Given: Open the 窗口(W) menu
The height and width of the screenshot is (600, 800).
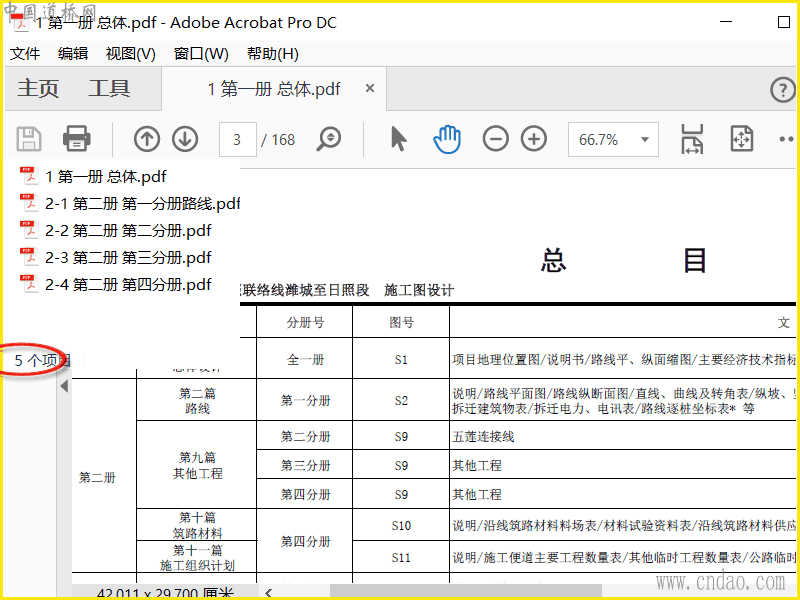Looking at the screenshot, I should 201,54.
